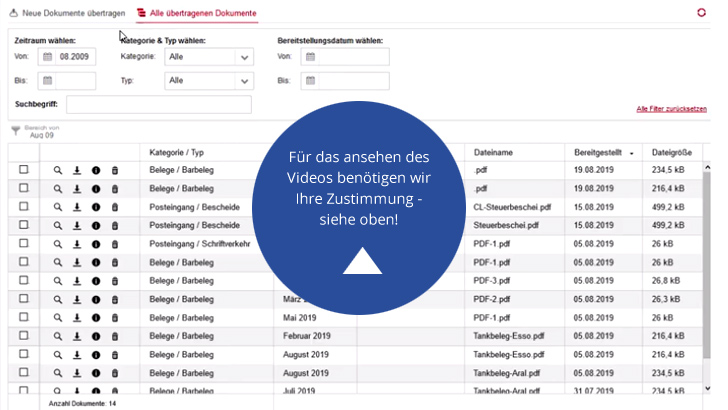Preview the CL-Steuerbescheid.pdf document with magnifier icon
728x410 pixels.
(x=58, y=206)
